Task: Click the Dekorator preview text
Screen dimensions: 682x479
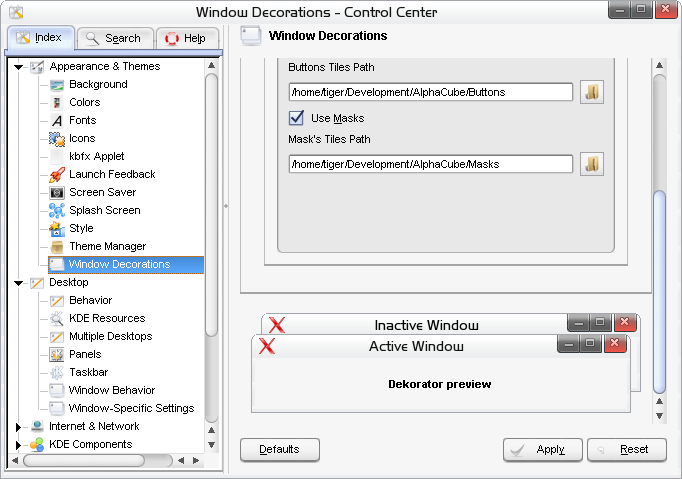Action: click(440, 384)
